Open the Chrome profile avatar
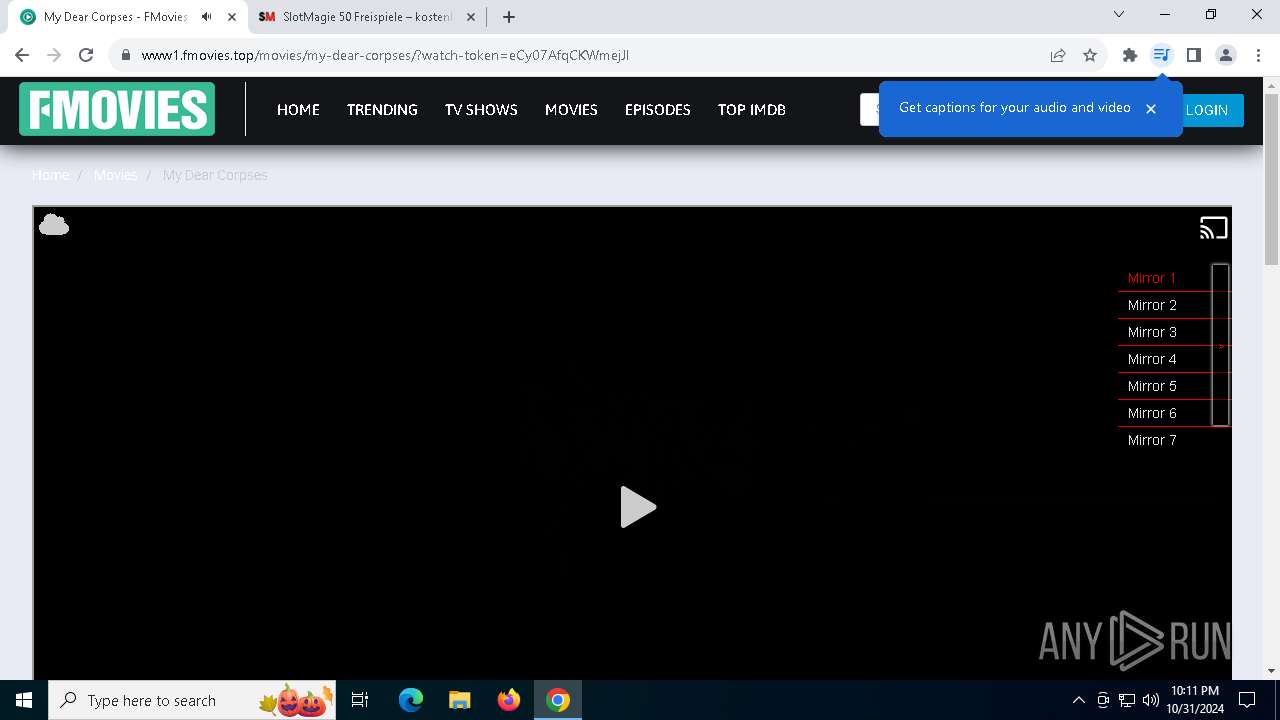This screenshot has height=720, width=1280. (1226, 55)
